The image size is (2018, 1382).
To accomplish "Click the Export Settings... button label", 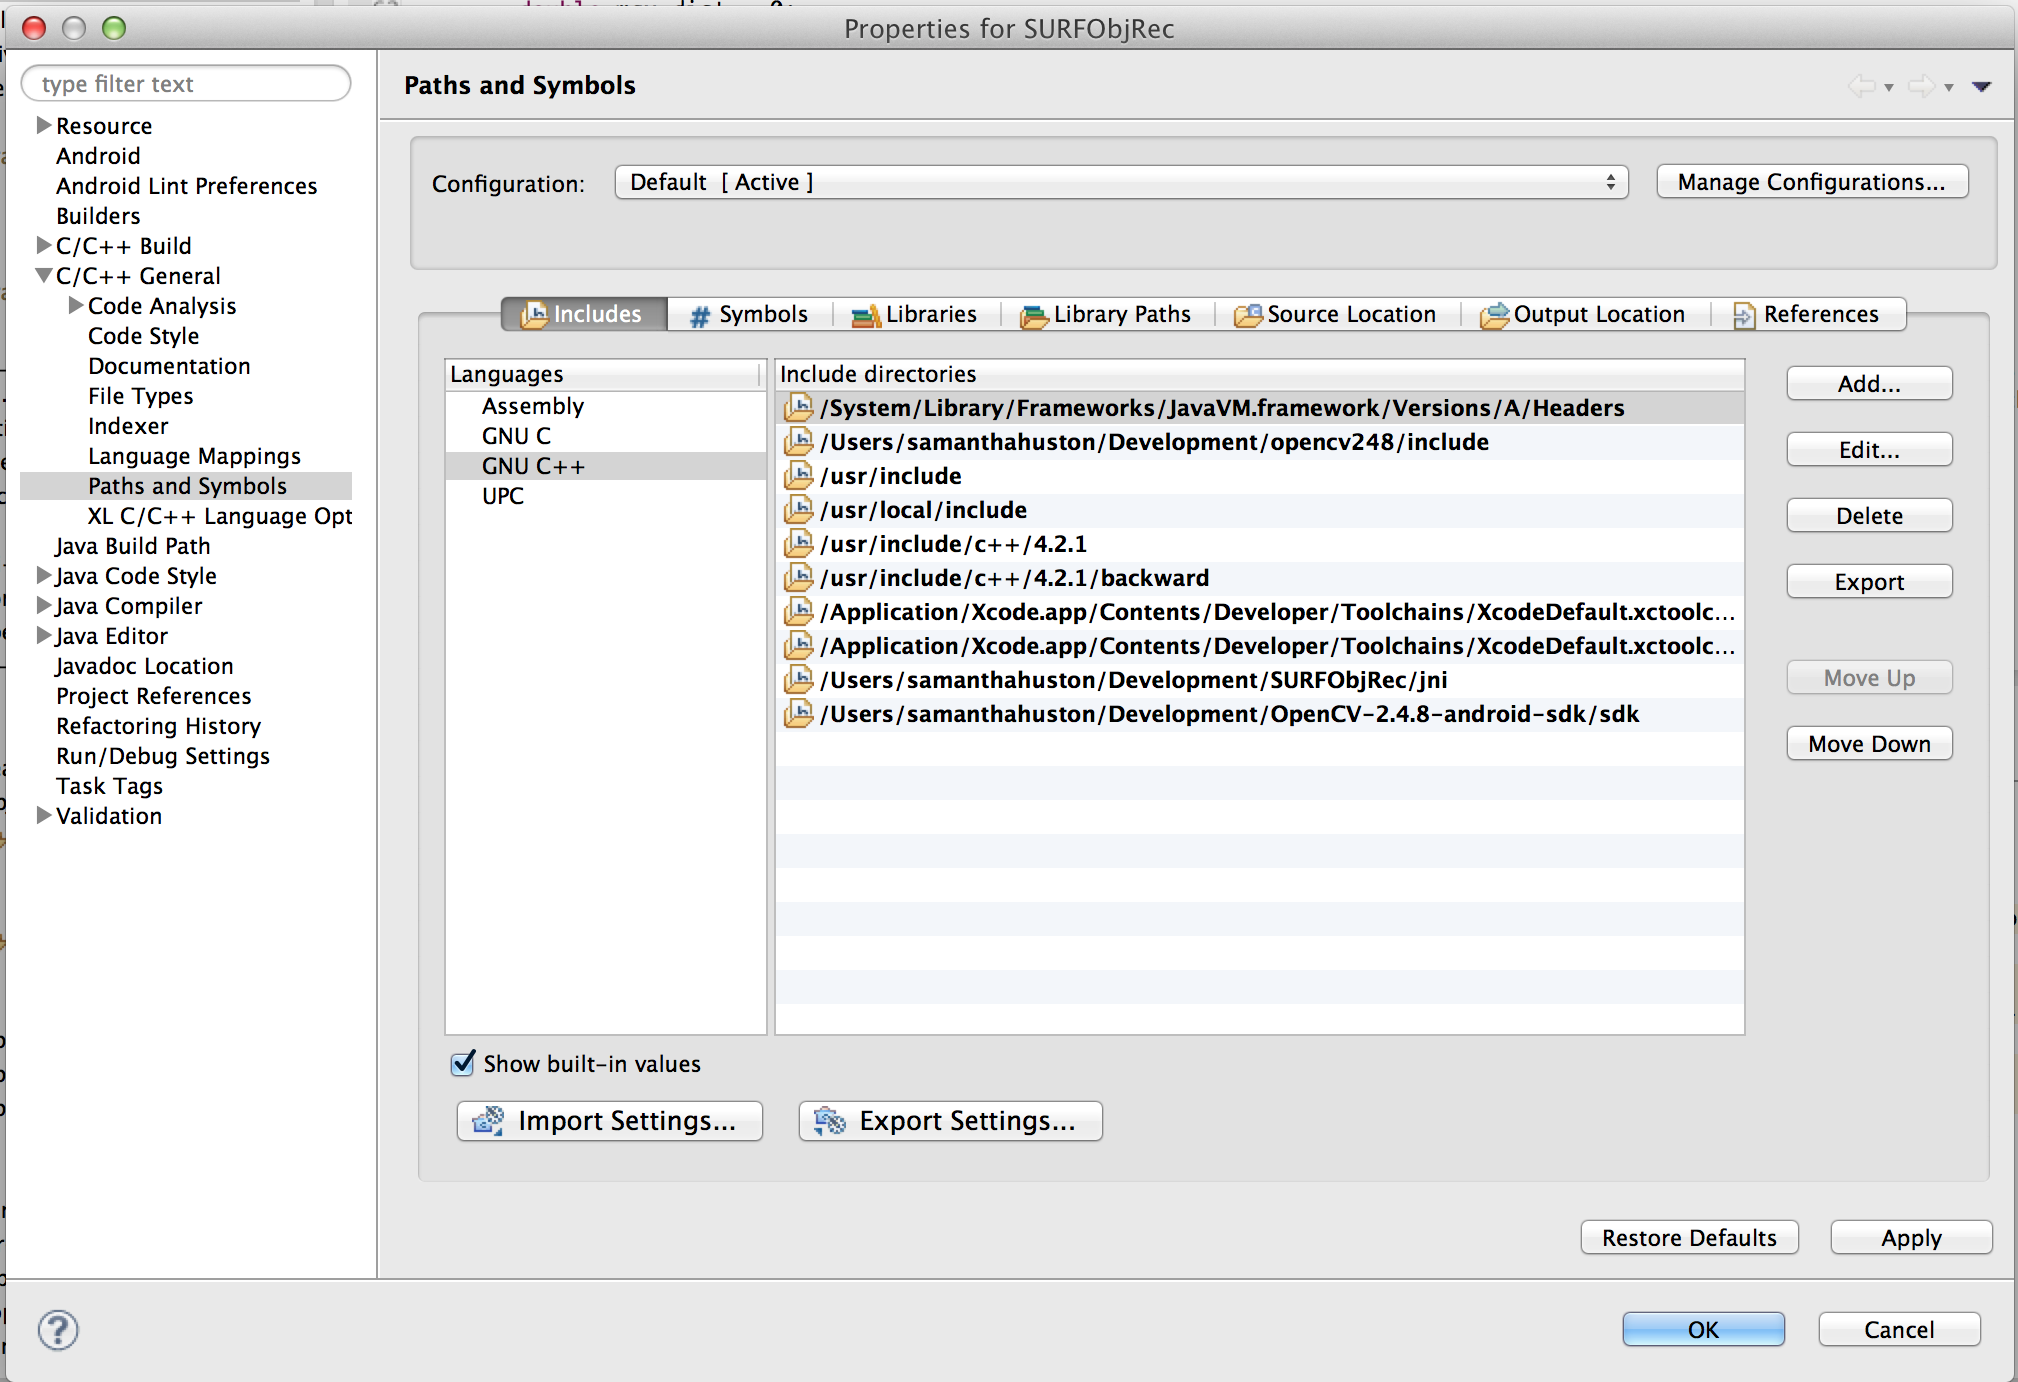I will click(x=968, y=1121).
